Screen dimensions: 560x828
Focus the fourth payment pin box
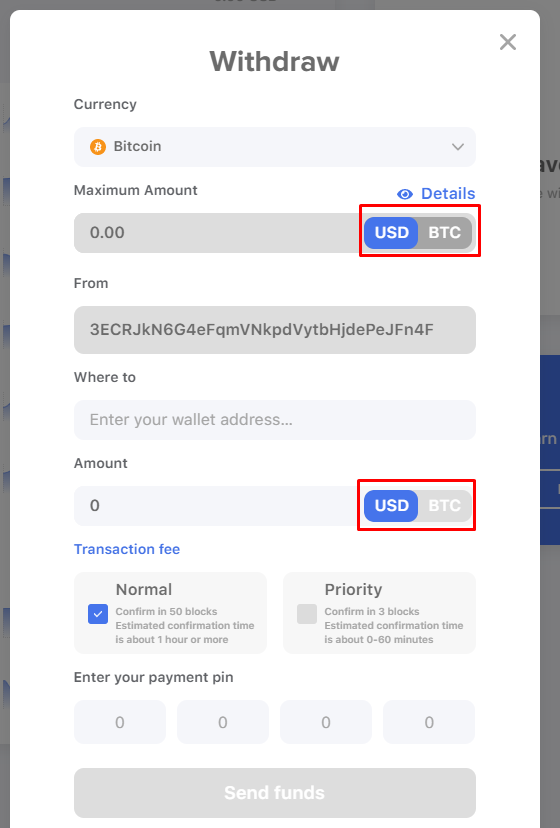(x=429, y=722)
